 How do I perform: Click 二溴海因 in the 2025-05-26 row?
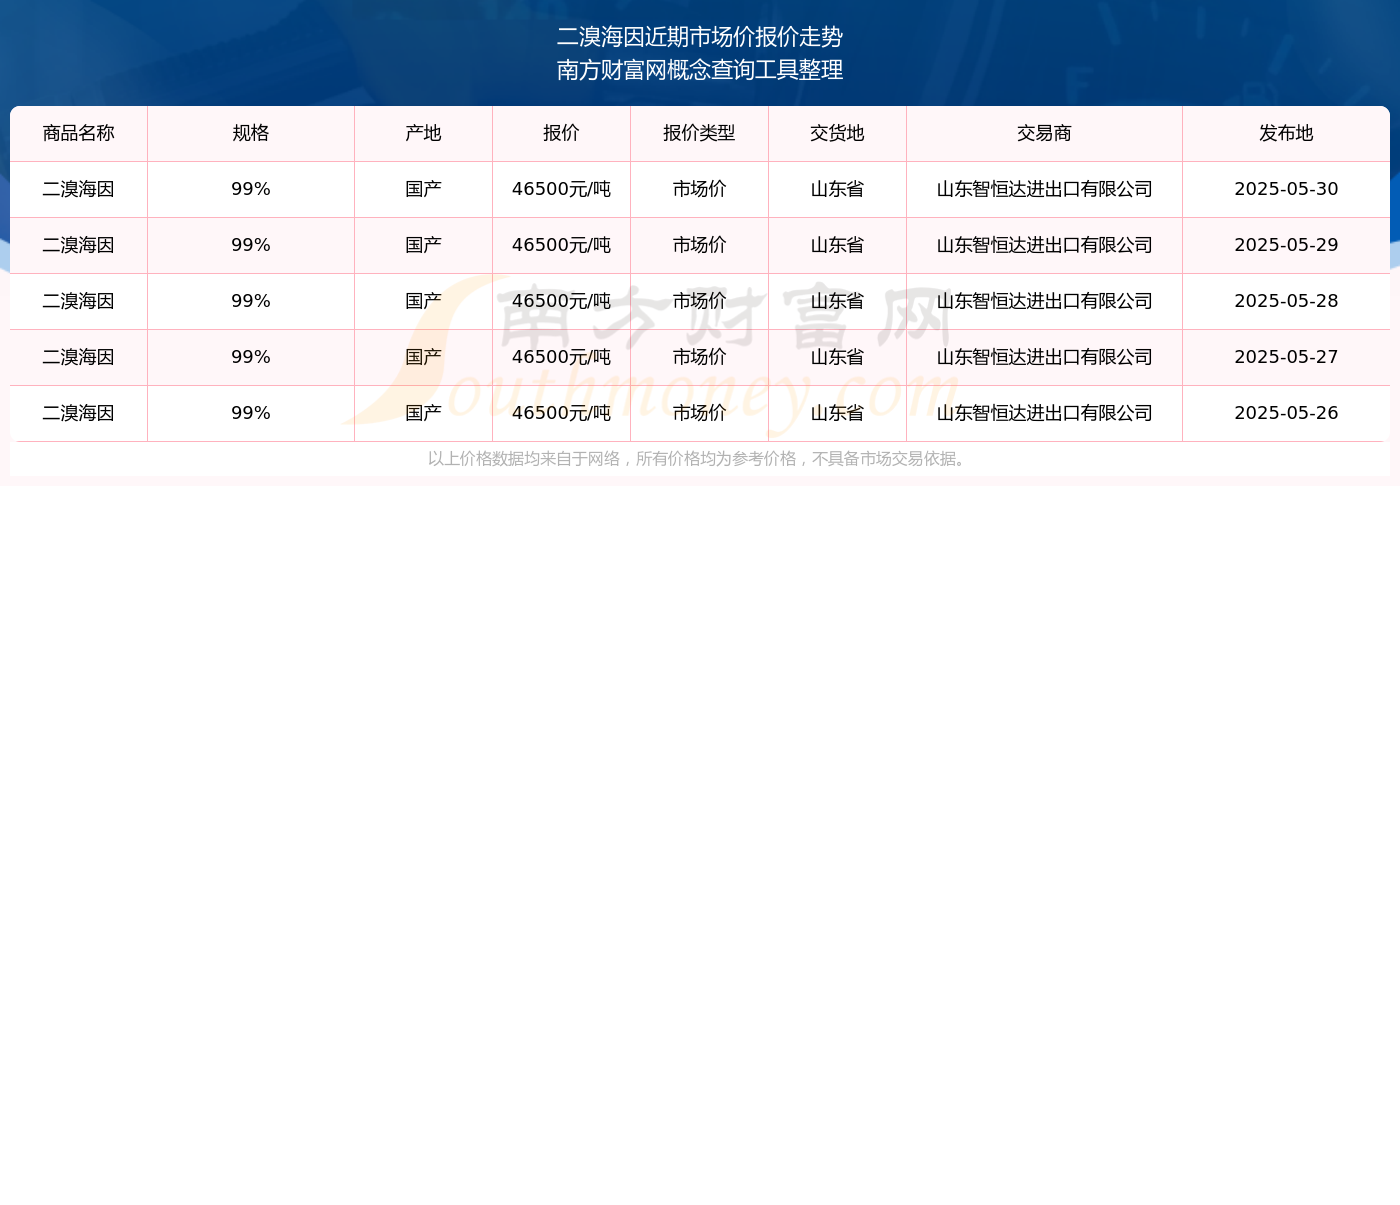(79, 413)
